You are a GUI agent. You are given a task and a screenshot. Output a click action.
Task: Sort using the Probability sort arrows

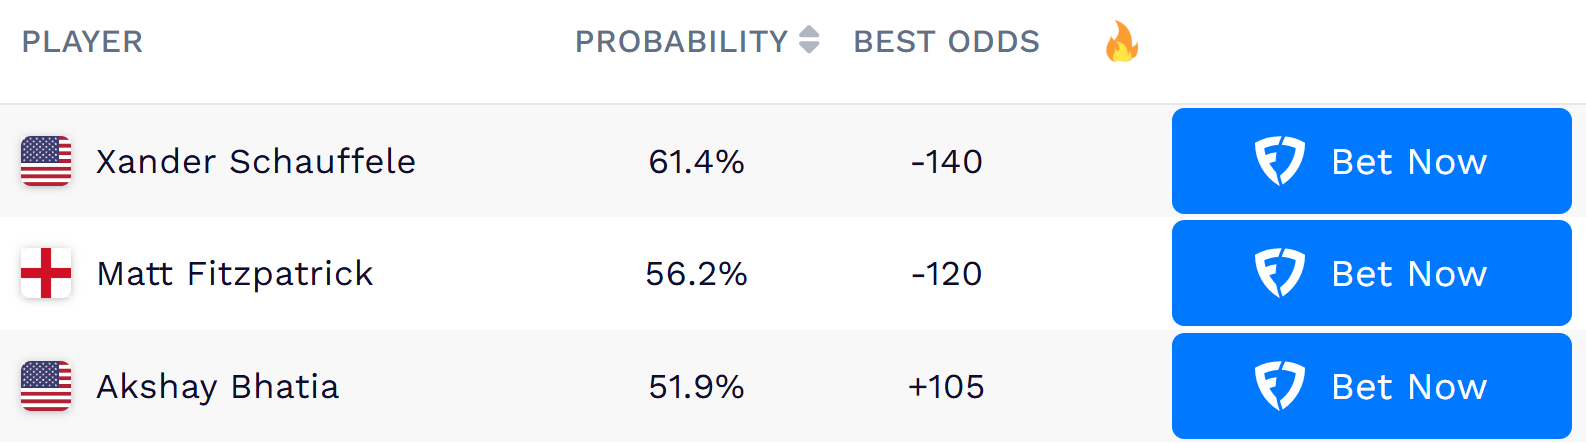(x=810, y=41)
